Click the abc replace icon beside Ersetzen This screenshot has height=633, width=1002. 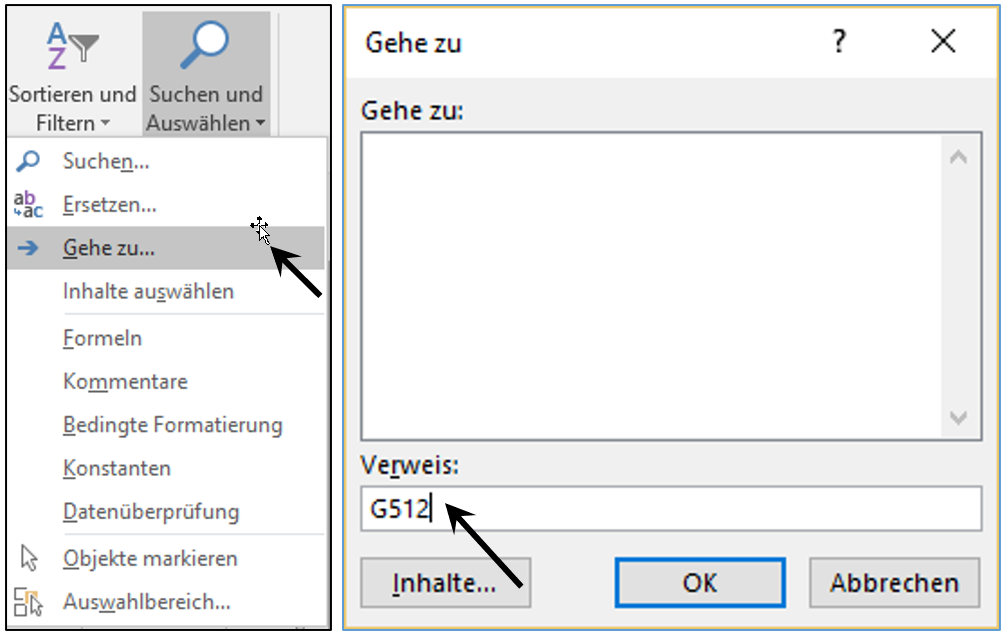pos(28,204)
